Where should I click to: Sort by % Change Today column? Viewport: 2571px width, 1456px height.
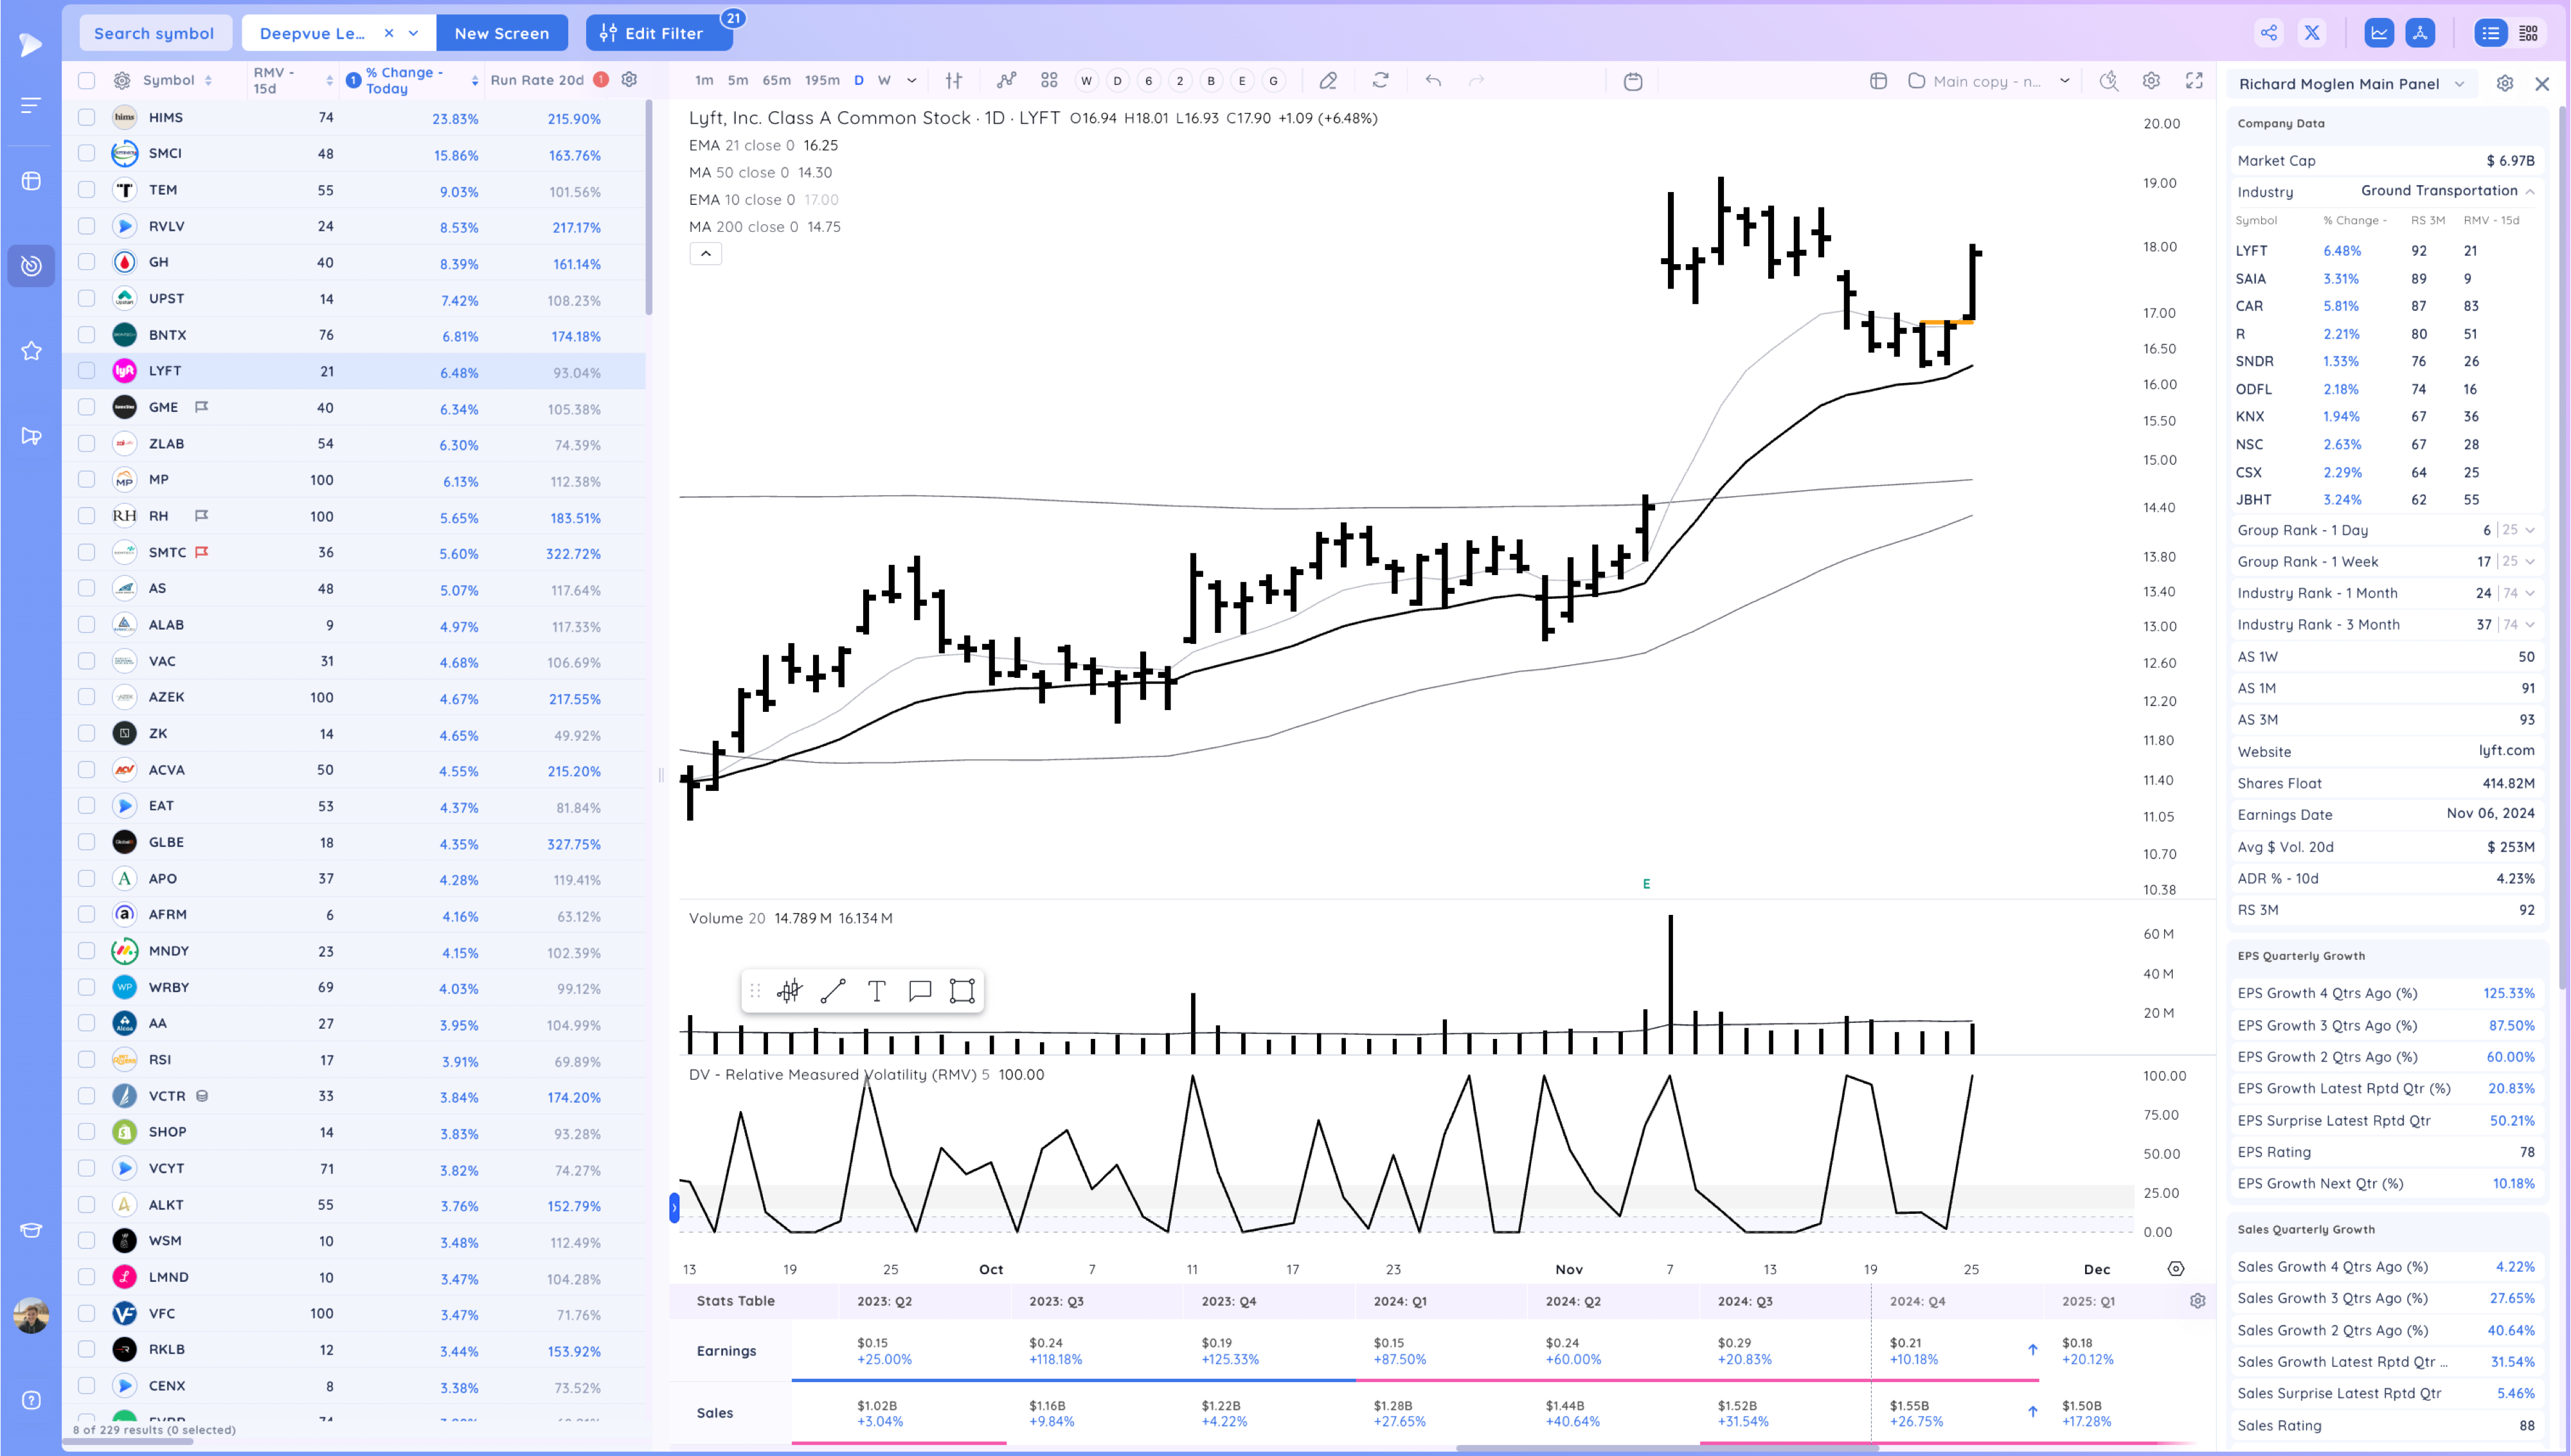(x=412, y=80)
